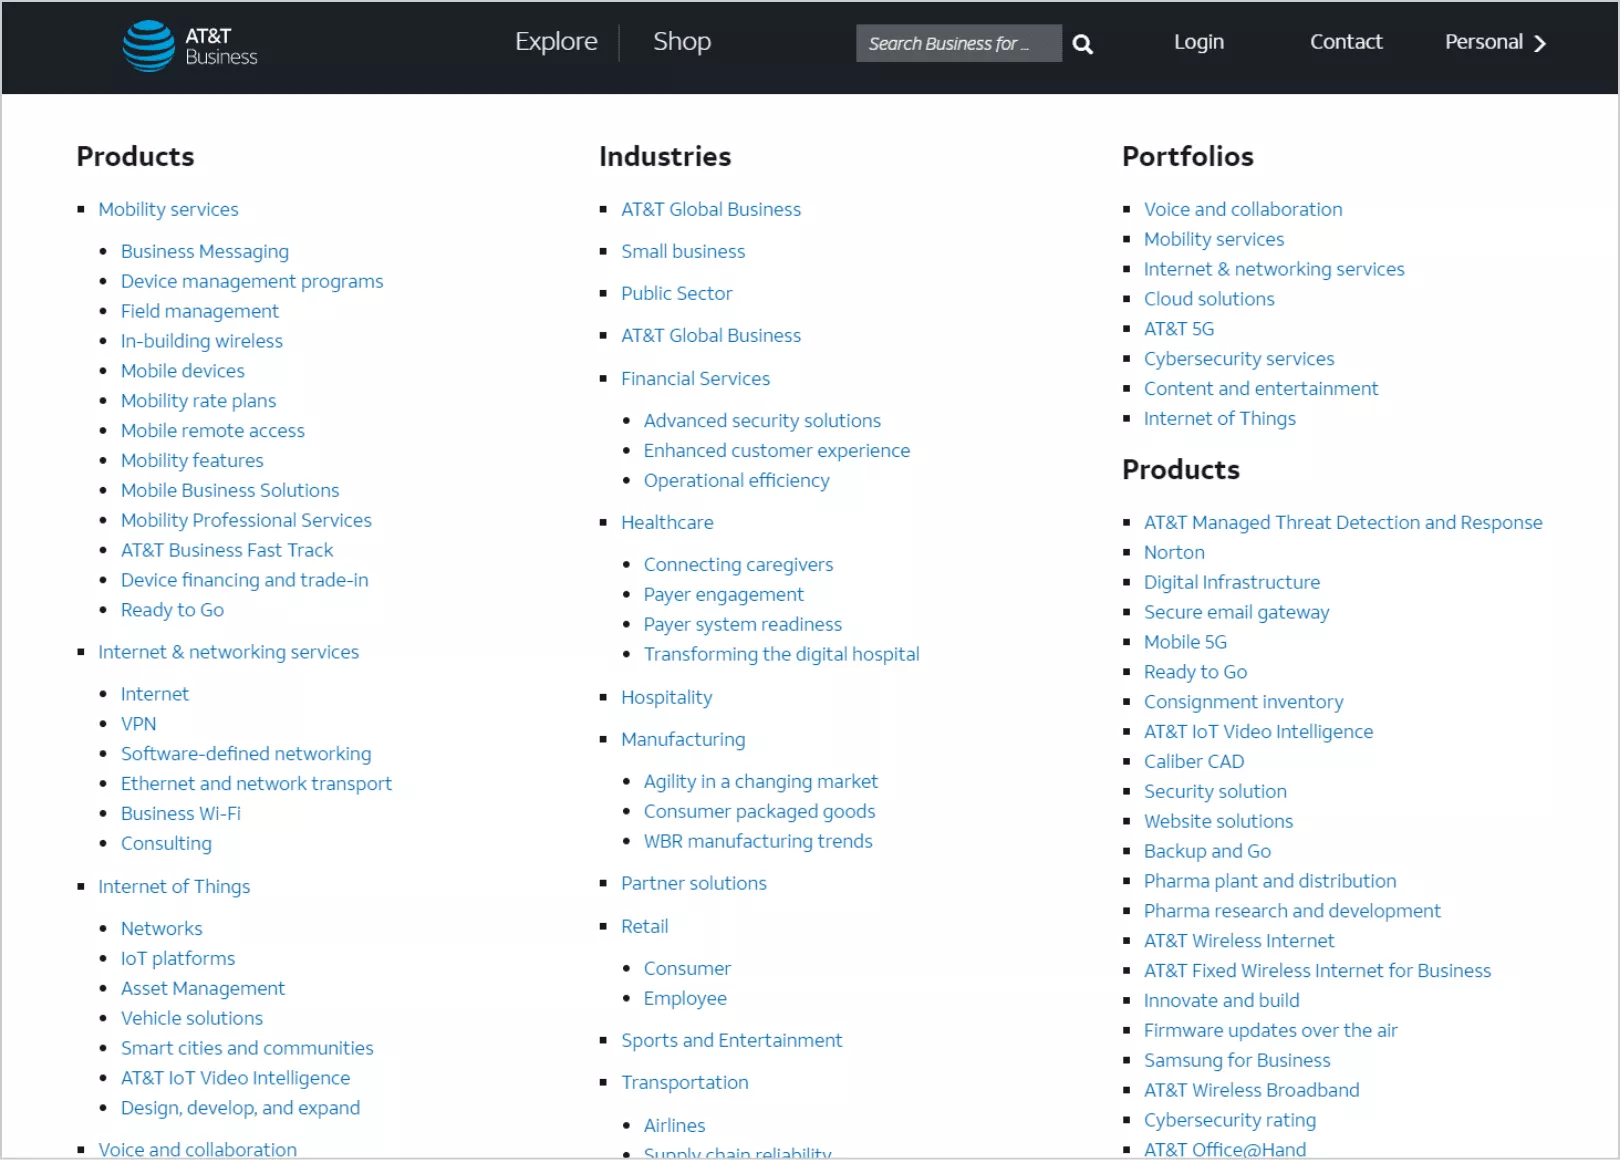Viewport: 1620px width, 1160px height.
Task: View Mobility rate plans
Action: coord(198,401)
